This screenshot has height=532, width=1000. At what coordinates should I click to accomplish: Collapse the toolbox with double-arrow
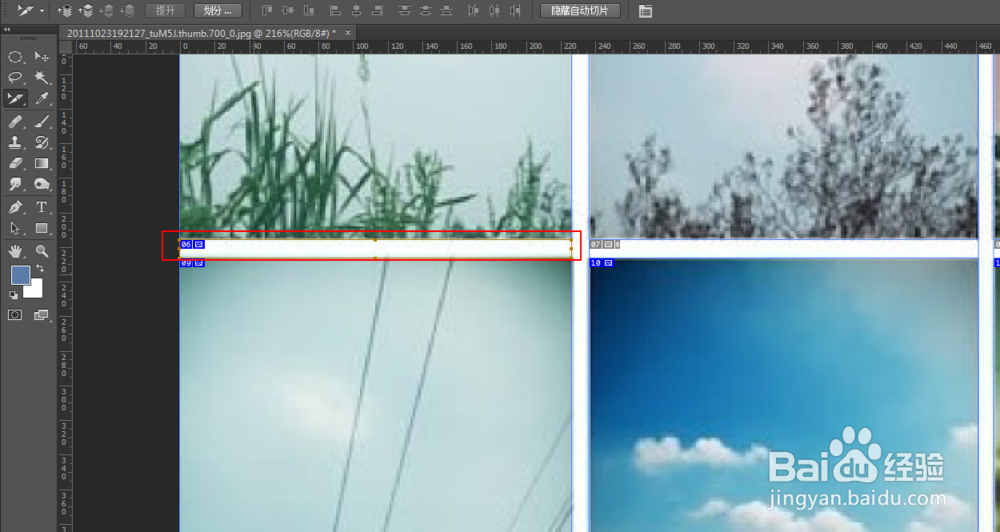coord(6,29)
